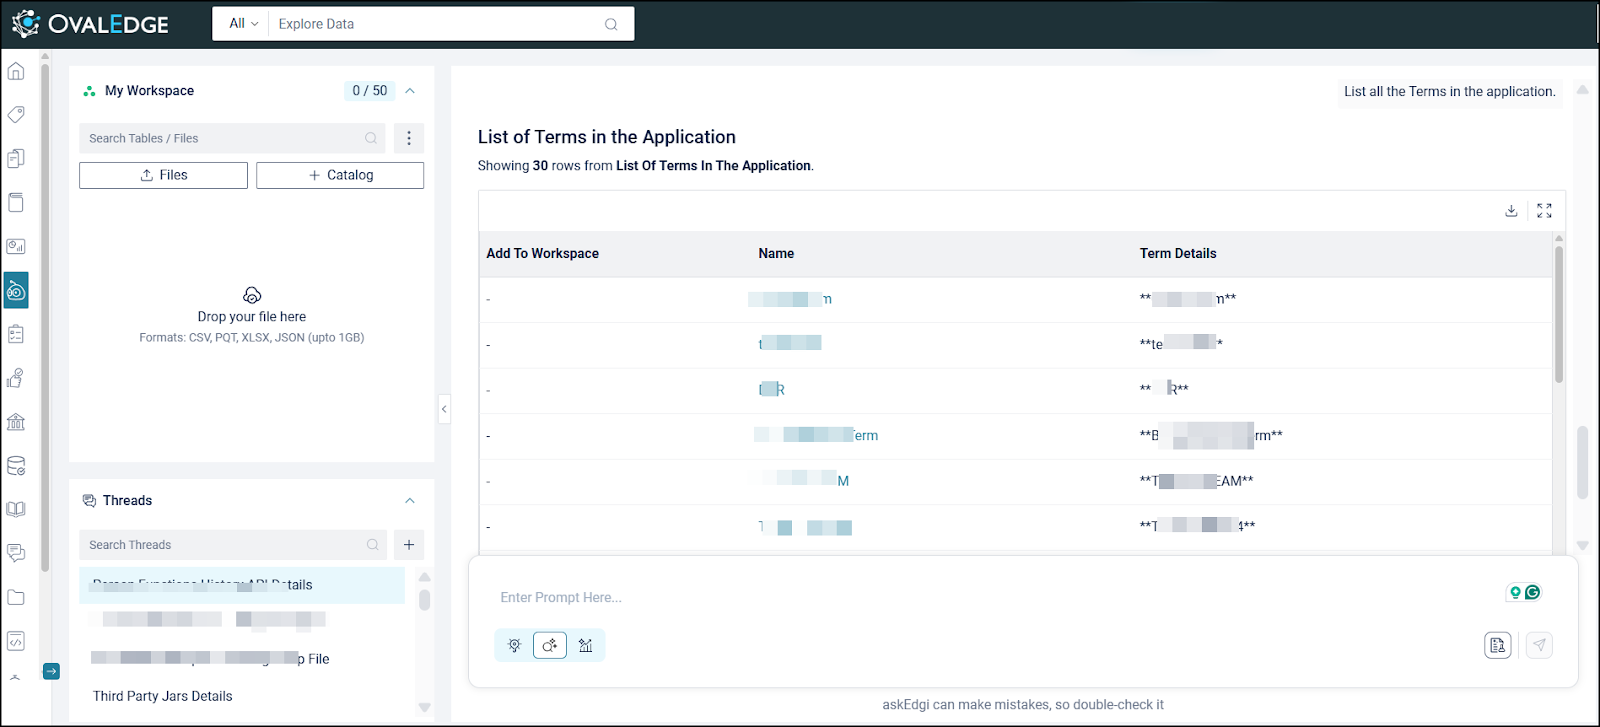This screenshot has height=727, width=1600.
Task: Expand the results table to fullscreen
Action: pyautogui.click(x=1544, y=211)
